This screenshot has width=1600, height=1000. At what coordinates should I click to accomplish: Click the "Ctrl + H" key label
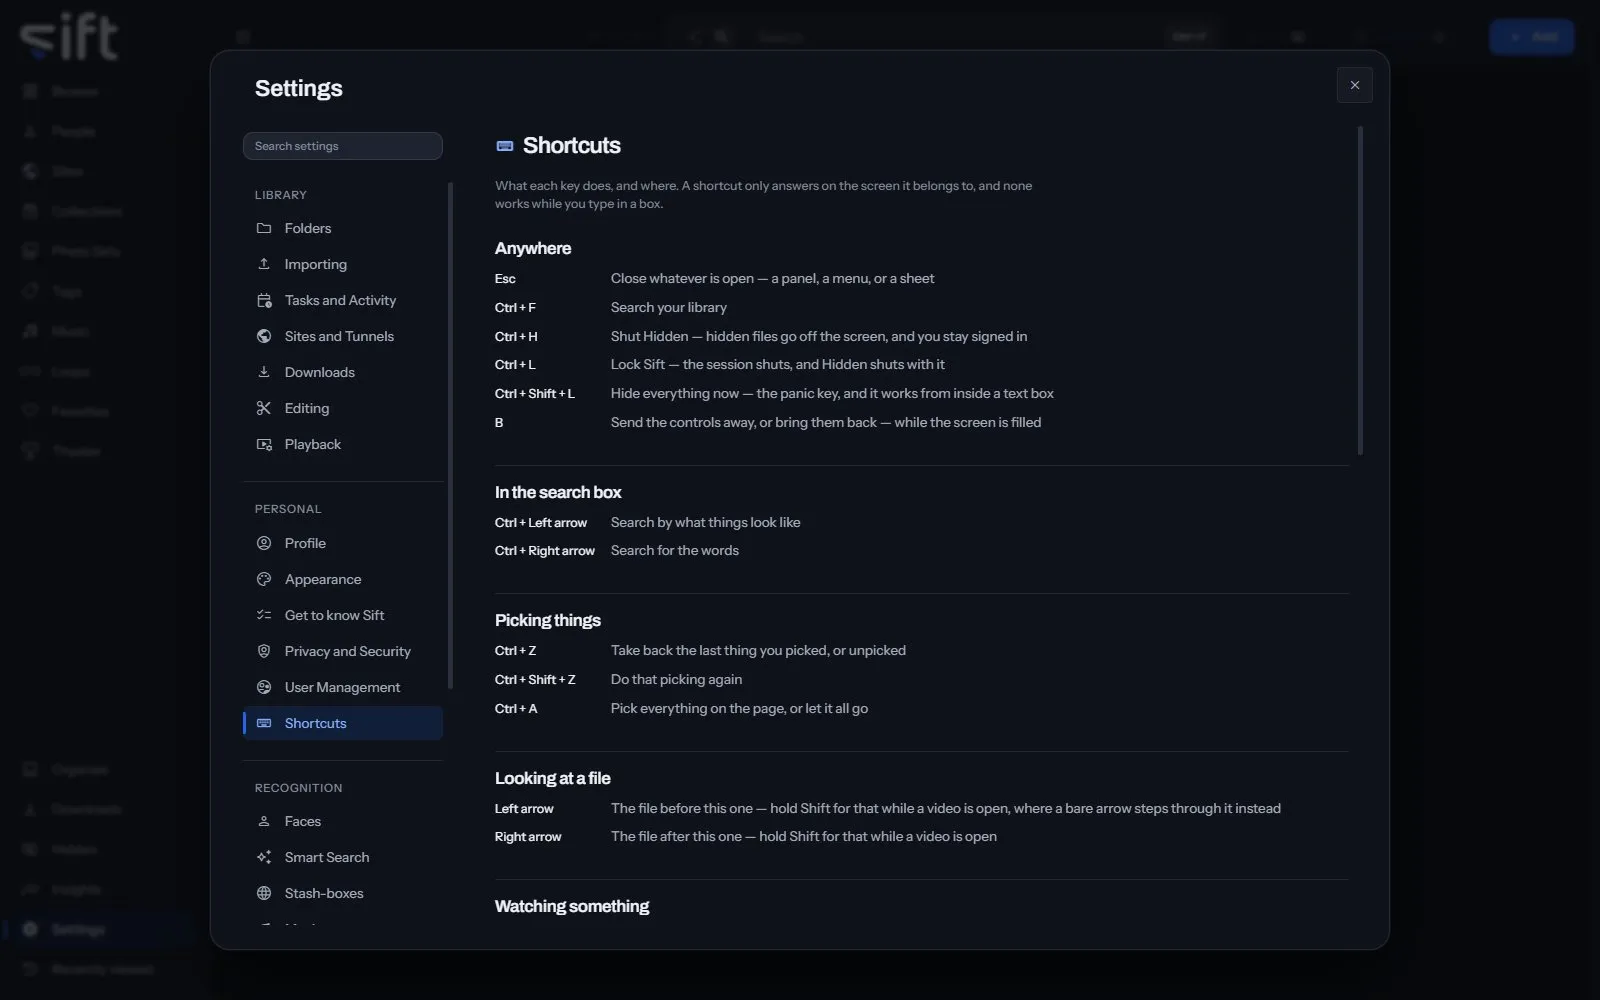coord(516,337)
